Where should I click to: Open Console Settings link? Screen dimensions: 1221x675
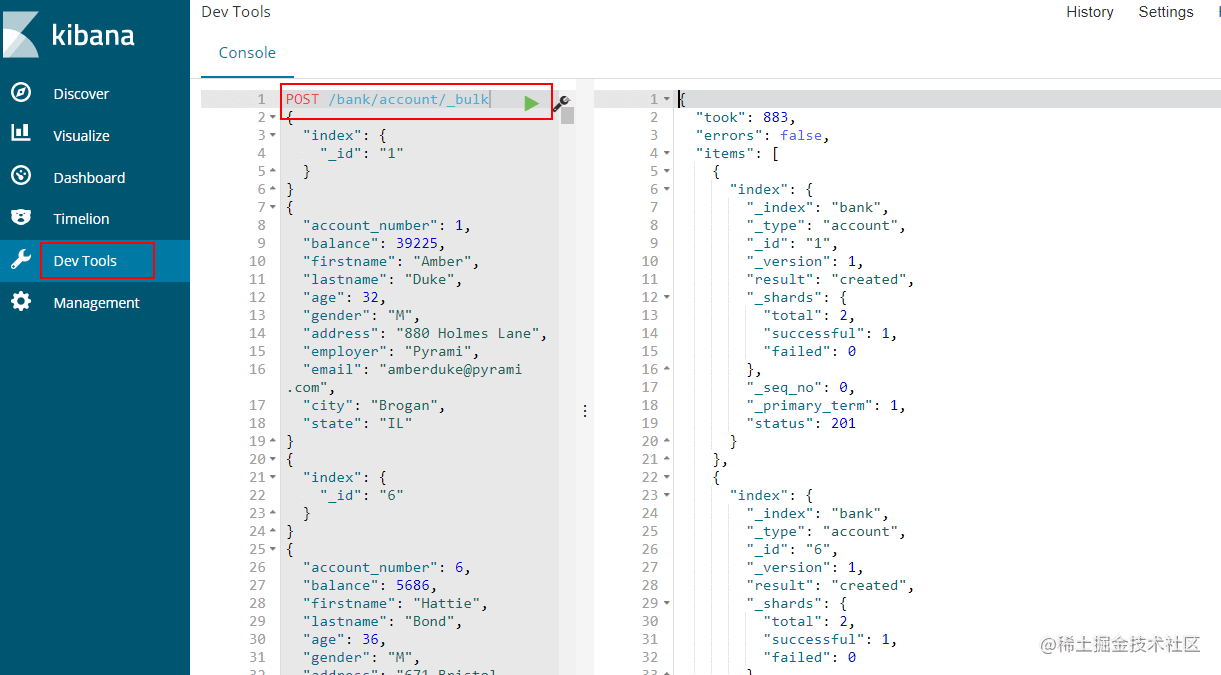click(1166, 12)
